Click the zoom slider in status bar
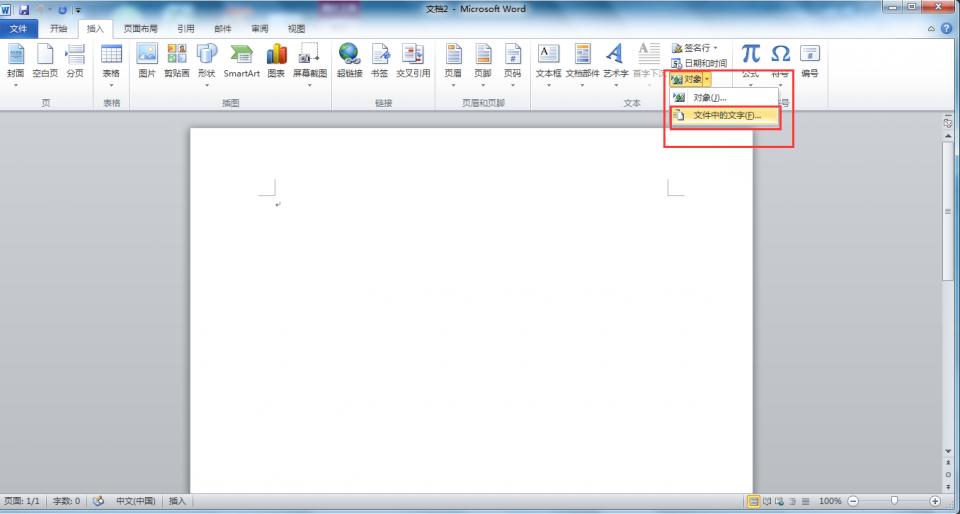The height and width of the screenshot is (514, 960). (893, 501)
